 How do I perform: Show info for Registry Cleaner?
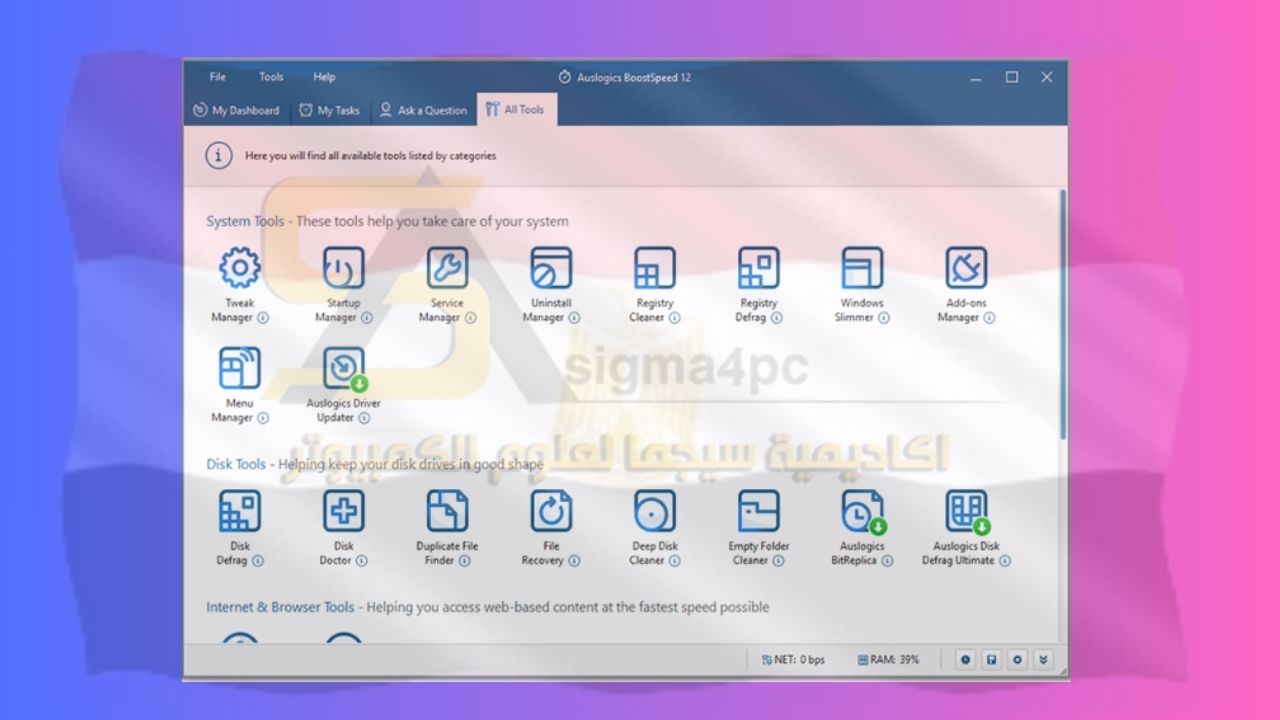click(x=675, y=318)
